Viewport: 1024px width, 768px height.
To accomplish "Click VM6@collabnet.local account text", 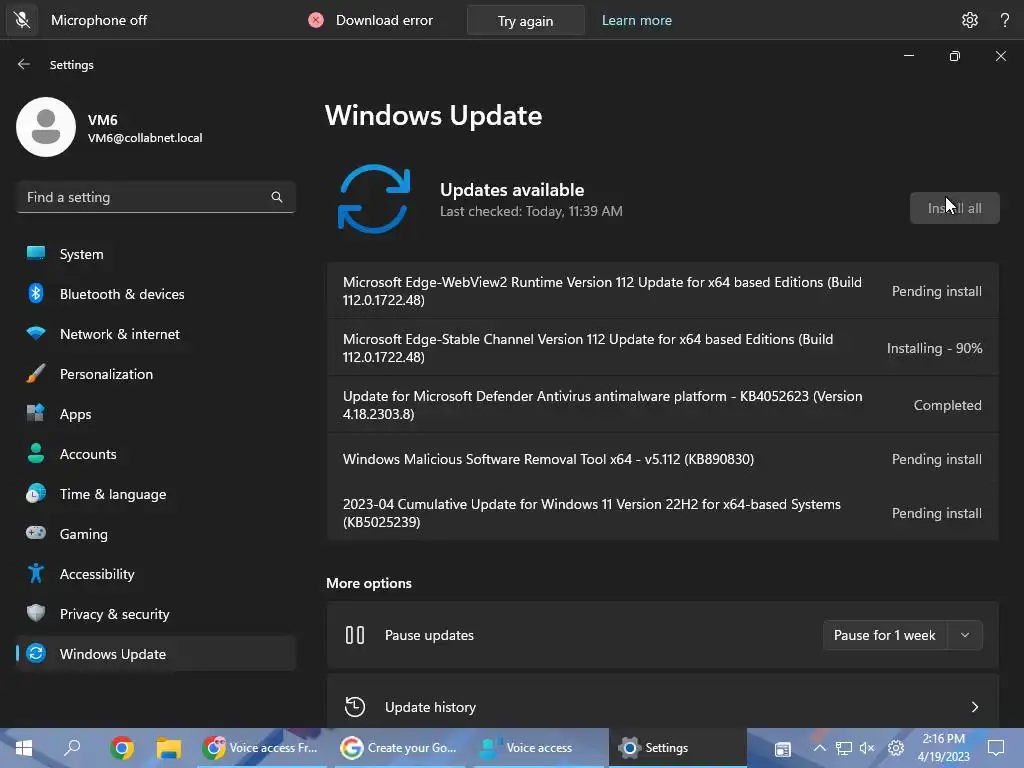I will pos(145,138).
